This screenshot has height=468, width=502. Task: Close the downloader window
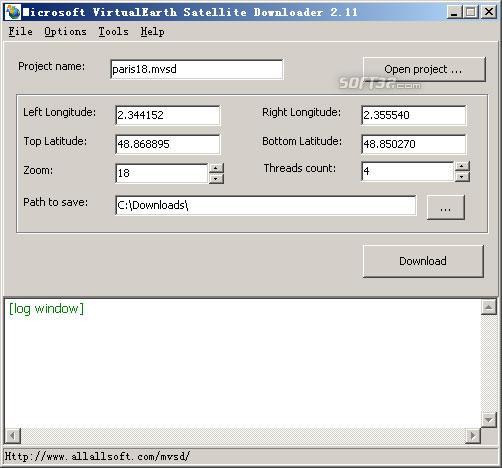(489, 12)
